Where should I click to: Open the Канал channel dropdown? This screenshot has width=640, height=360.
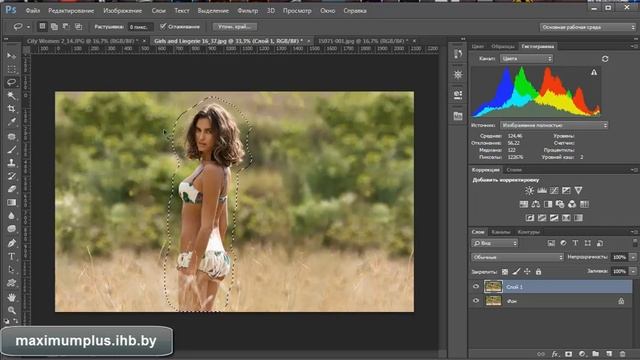pyautogui.click(x=526, y=59)
